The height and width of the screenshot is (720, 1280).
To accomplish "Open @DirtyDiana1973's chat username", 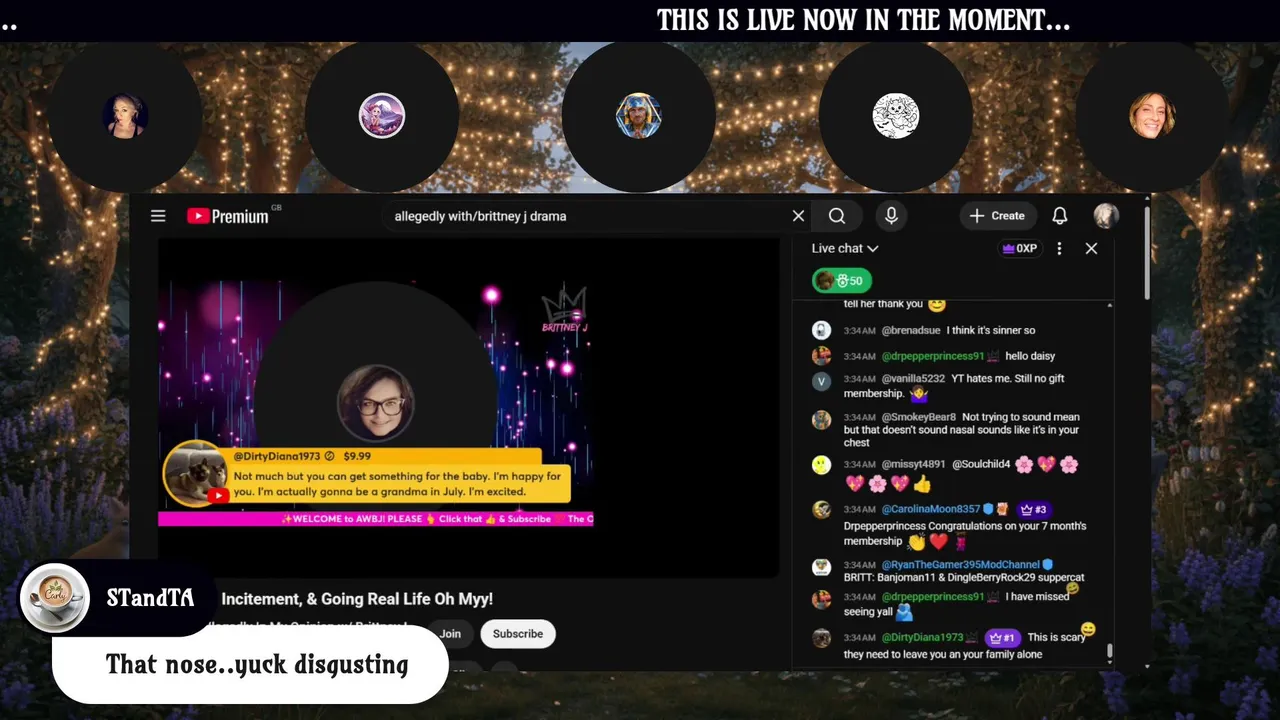I will click(922, 637).
